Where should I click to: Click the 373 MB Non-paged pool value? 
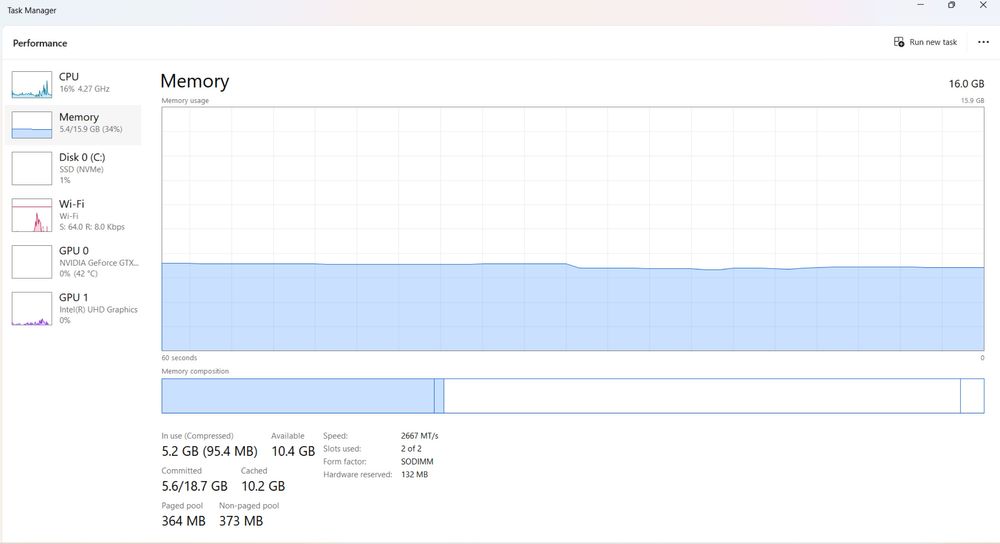click(241, 521)
